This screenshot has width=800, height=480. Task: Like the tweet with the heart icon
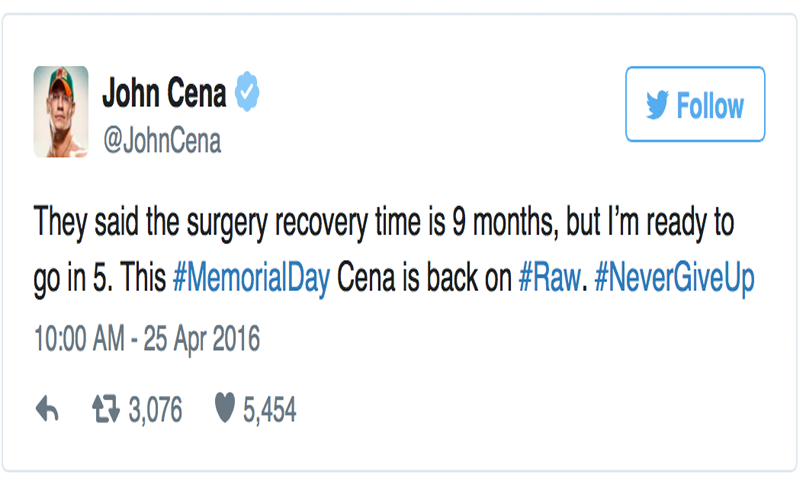(x=225, y=409)
